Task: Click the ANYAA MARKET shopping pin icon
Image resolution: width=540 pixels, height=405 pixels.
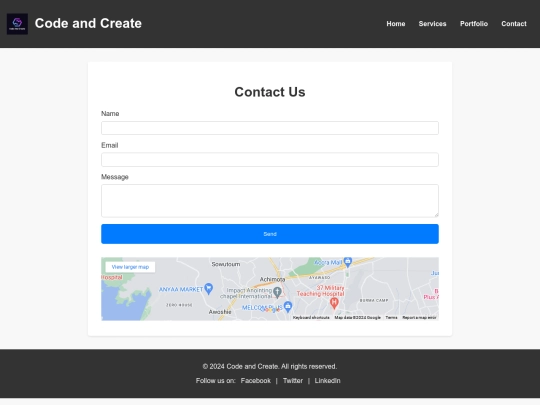Action: coord(208,289)
